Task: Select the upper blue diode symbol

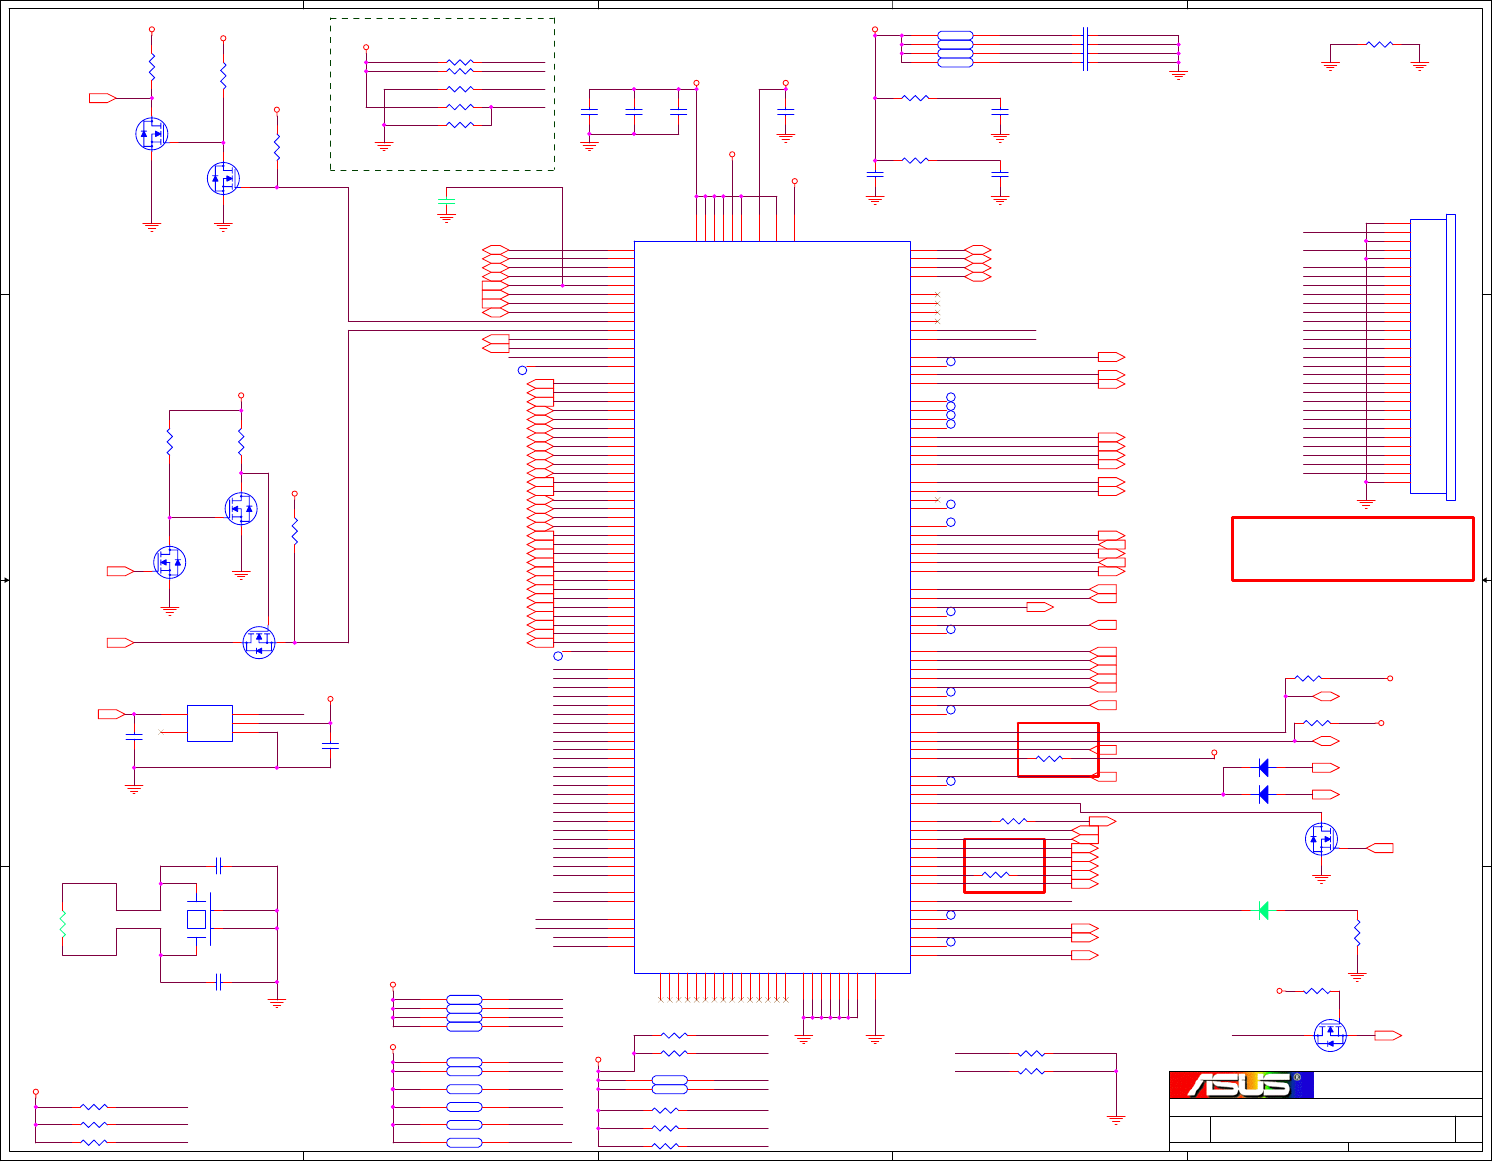Action: click(1264, 768)
